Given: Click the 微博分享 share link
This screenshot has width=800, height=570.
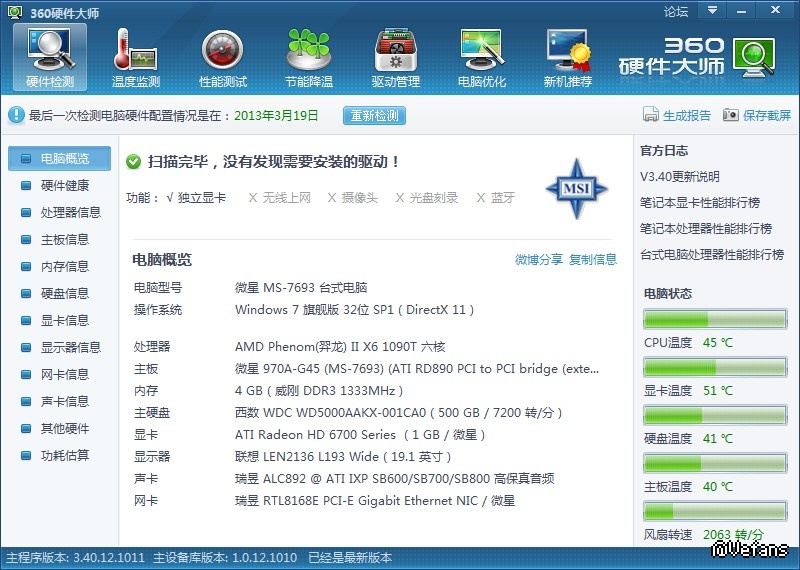Looking at the screenshot, I should tap(539, 260).
